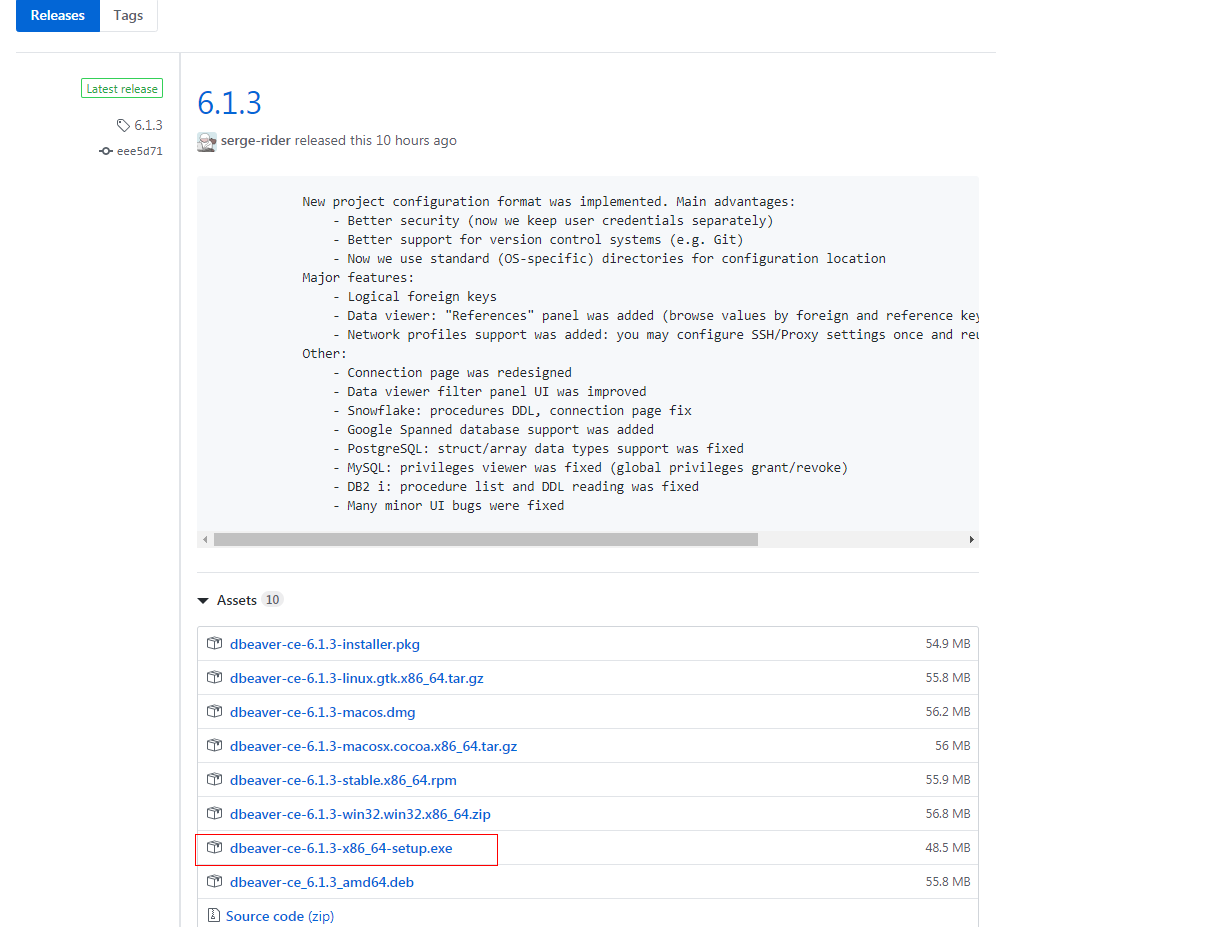The width and height of the screenshot is (1210, 927).
Task: Click package icon next to stable.x86_64.rpm
Action: click(214, 780)
